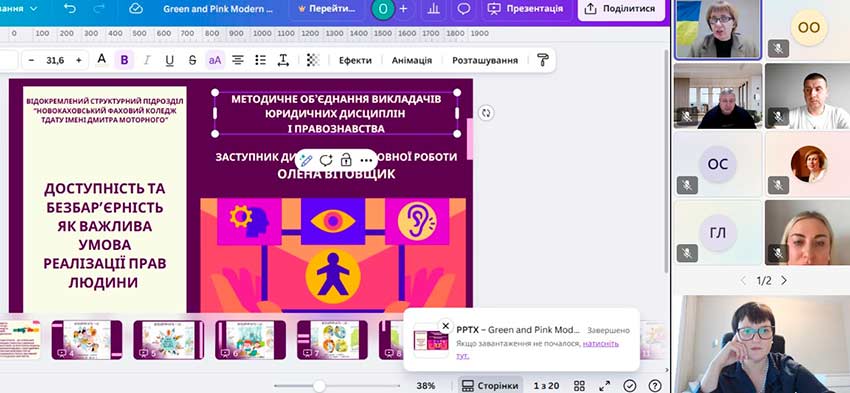The image size is (850, 393).
Task: Select the accessibility illustration on the slide
Action: pyautogui.click(x=333, y=255)
